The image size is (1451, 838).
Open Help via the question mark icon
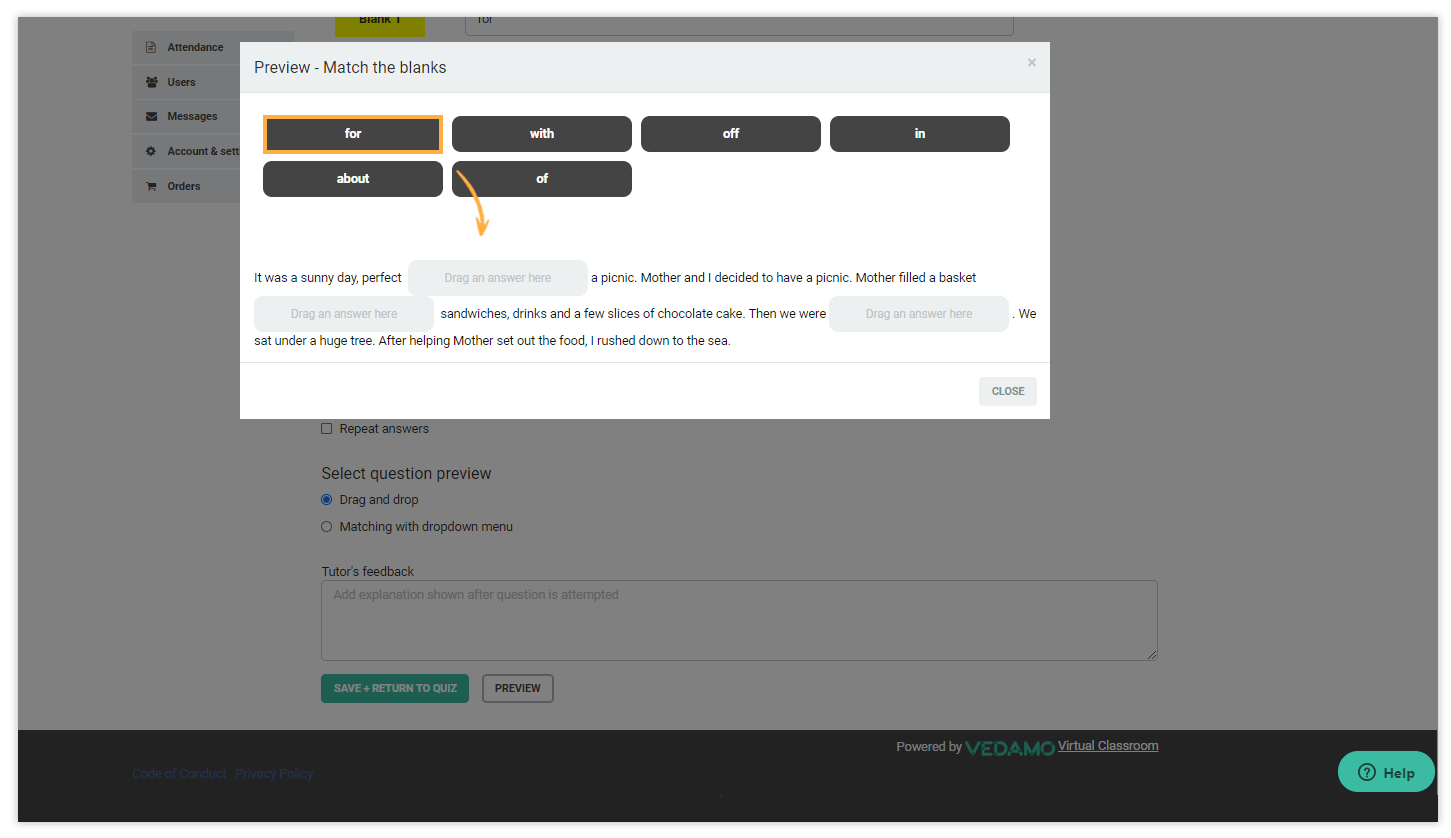coord(1366,771)
